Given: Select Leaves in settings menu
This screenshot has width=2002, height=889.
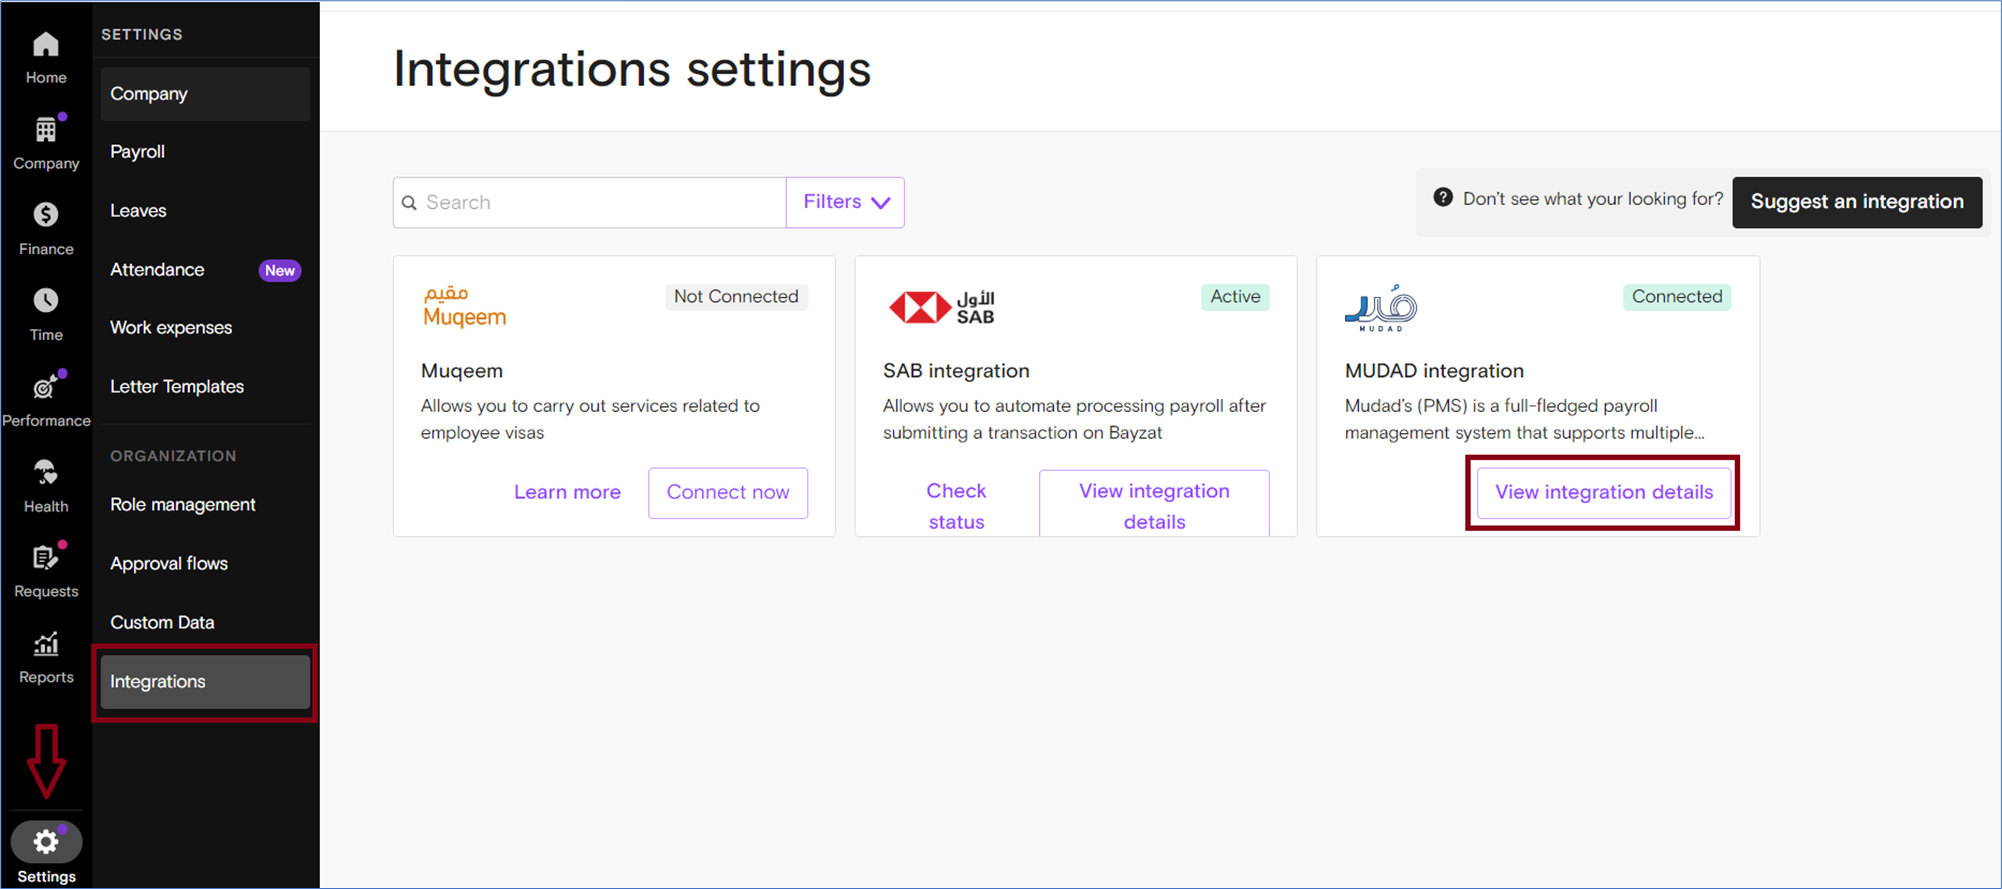Looking at the screenshot, I should tap(205, 211).
